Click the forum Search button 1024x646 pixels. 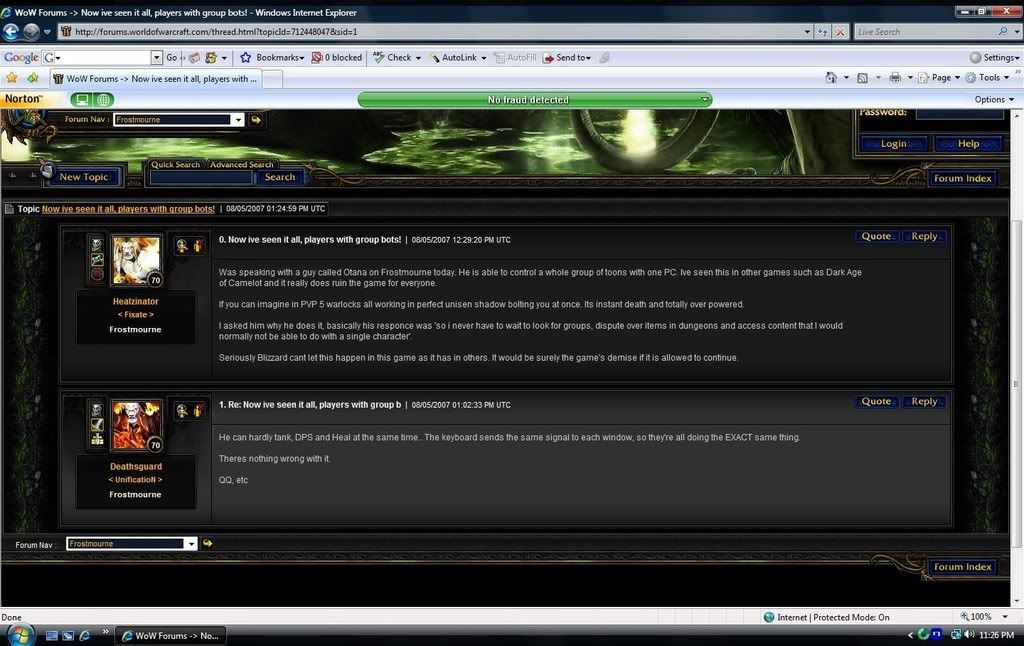[280, 177]
